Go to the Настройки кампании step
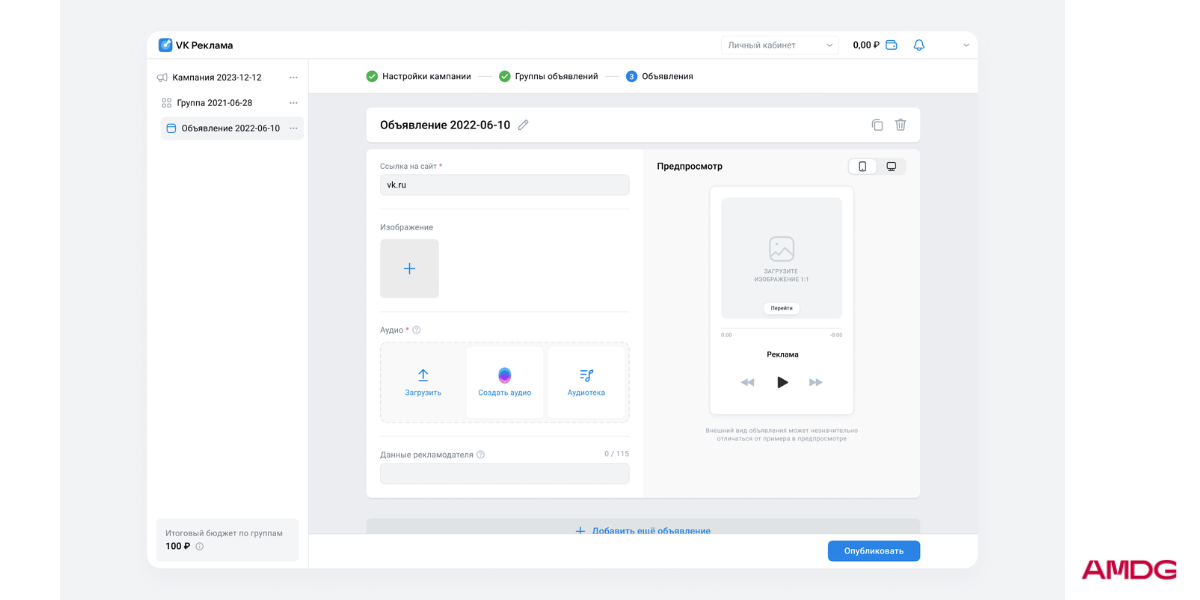The width and height of the screenshot is (1200, 600). (x=418, y=76)
